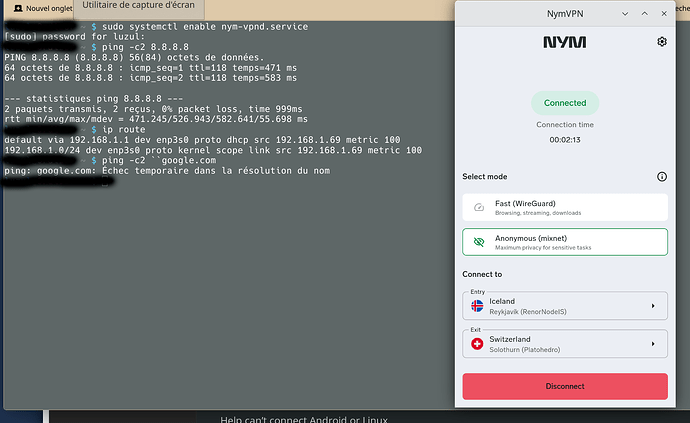Click the up chevron in the NymVPN title bar
Screen dimensions: 690x423
(644, 14)
